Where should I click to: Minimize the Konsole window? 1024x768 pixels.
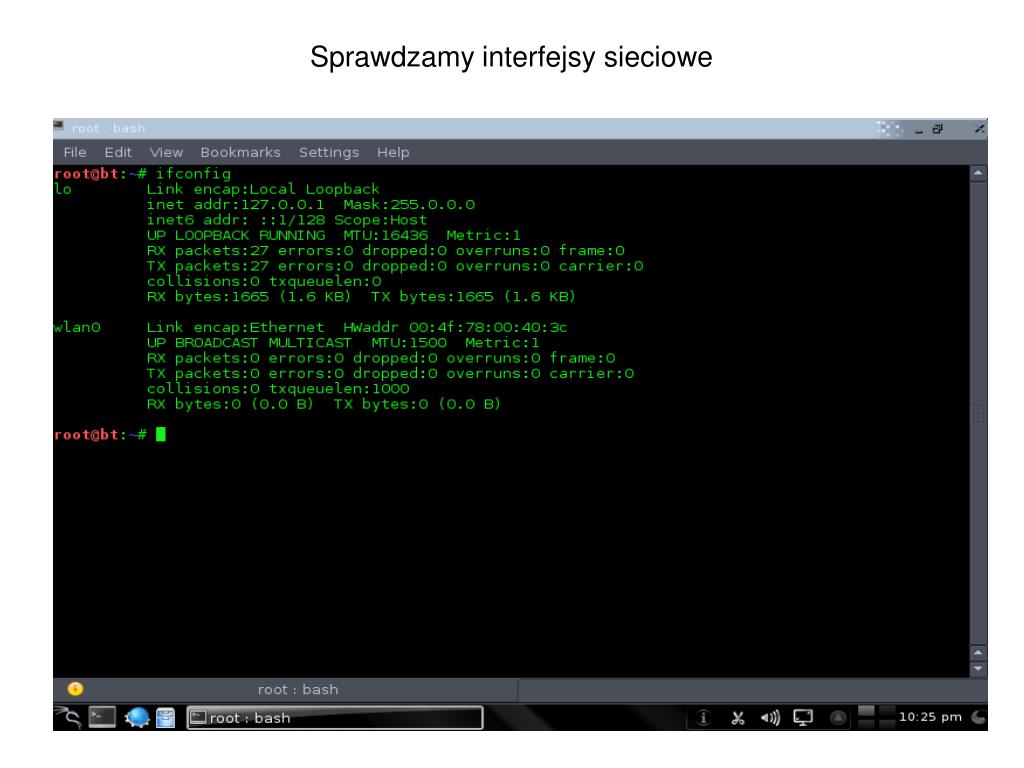(x=919, y=129)
